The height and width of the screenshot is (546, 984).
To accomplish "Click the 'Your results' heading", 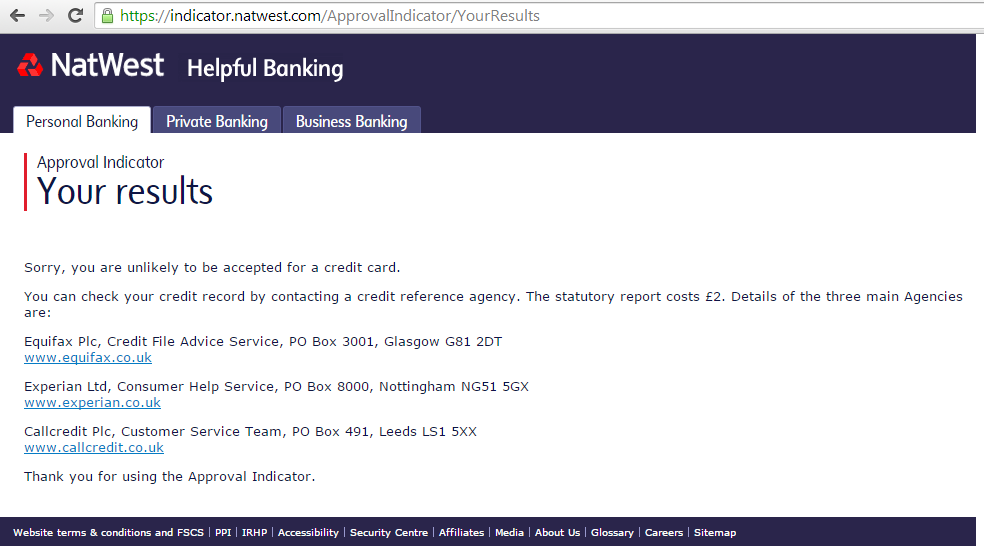I will [x=125, y=191].
